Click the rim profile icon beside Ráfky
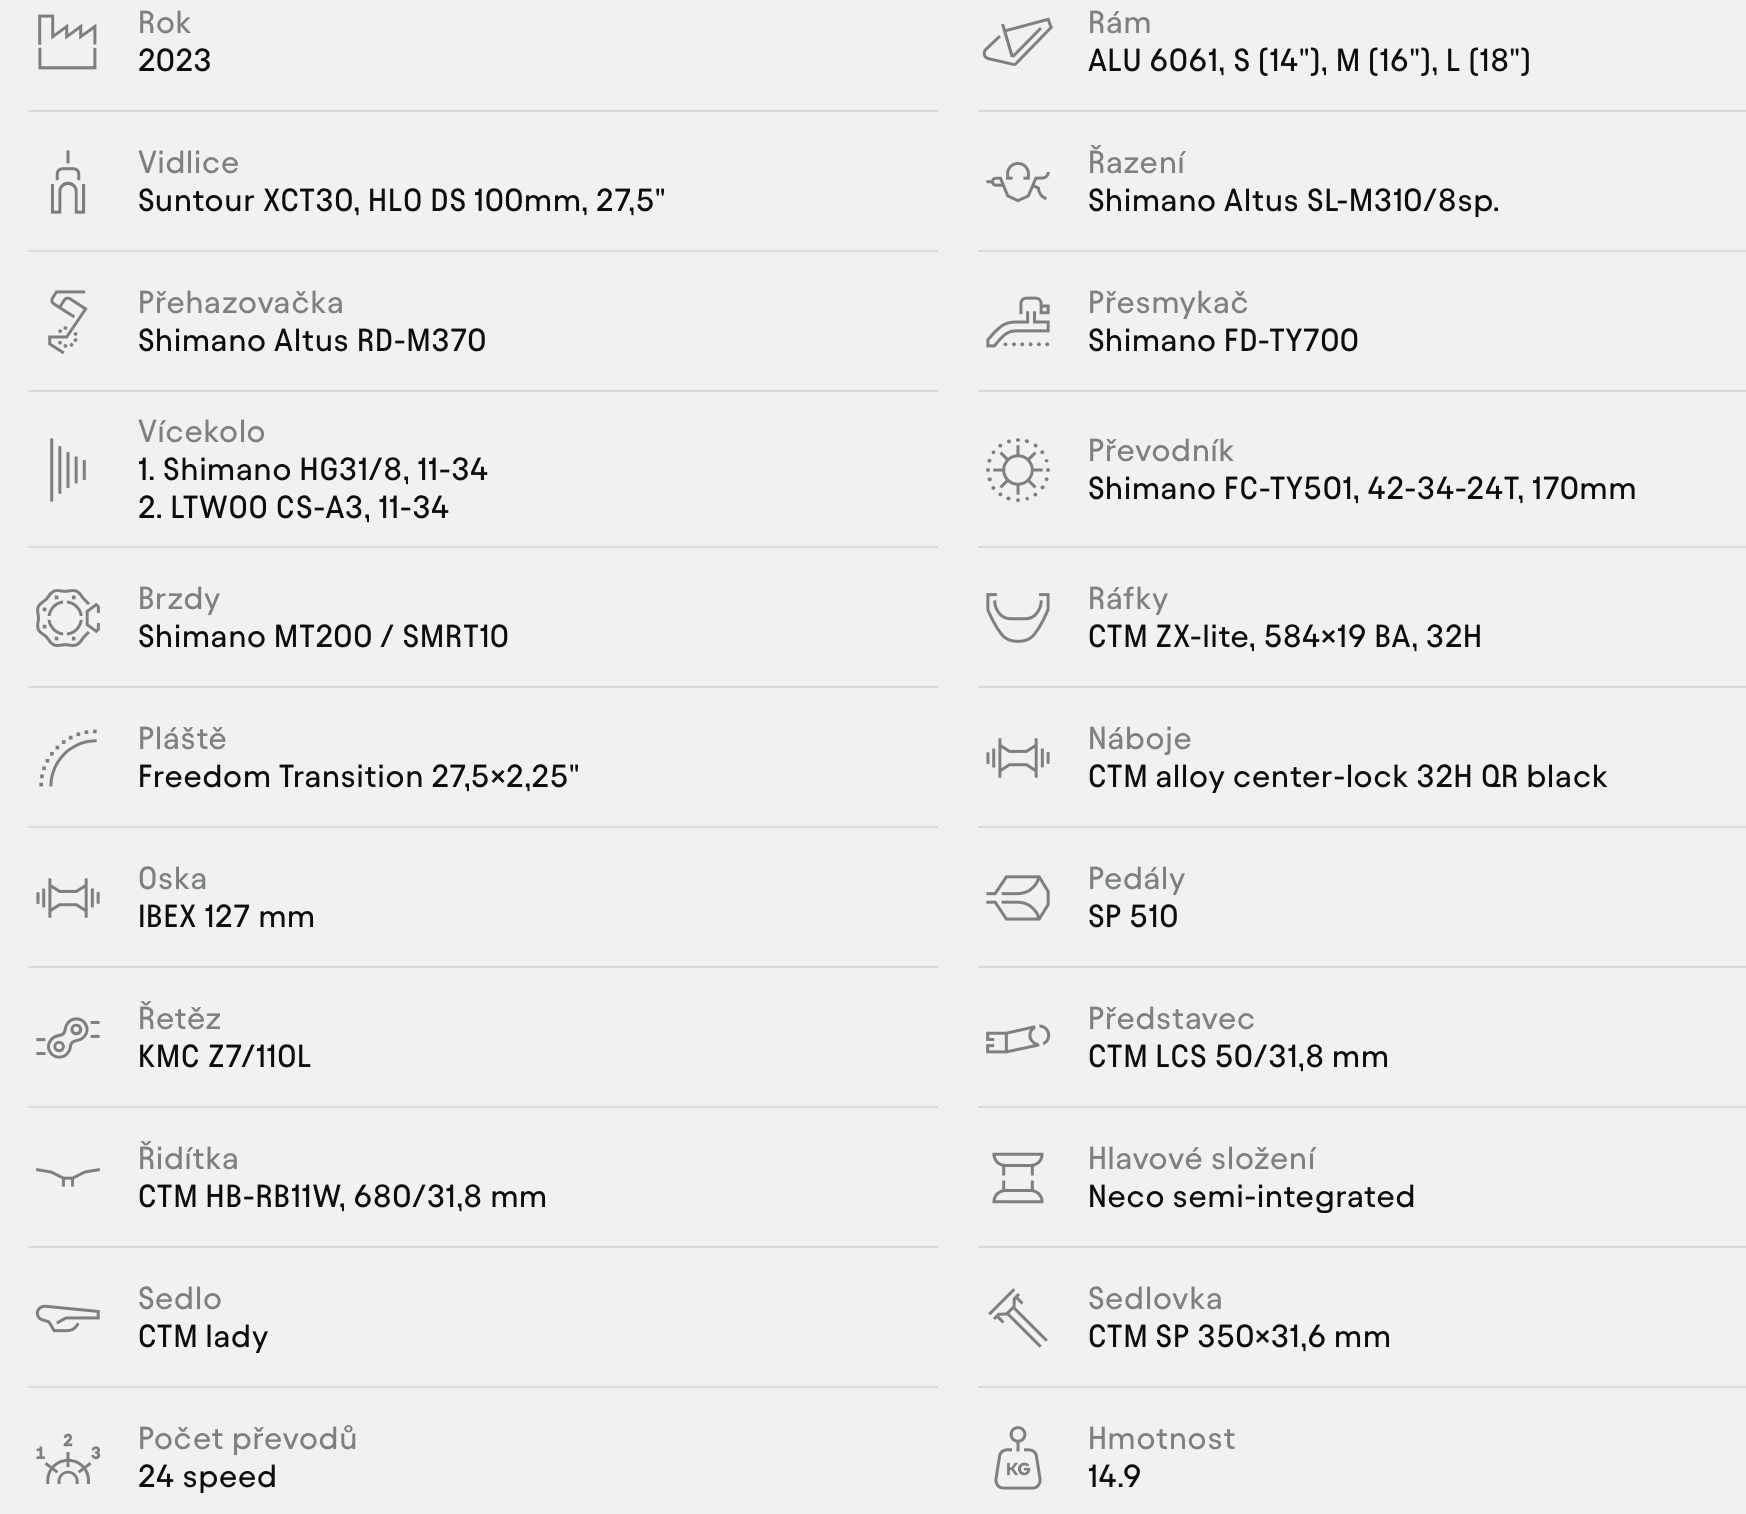This screenshot has height=1514, width=1746. click(x=1017, y=617)
